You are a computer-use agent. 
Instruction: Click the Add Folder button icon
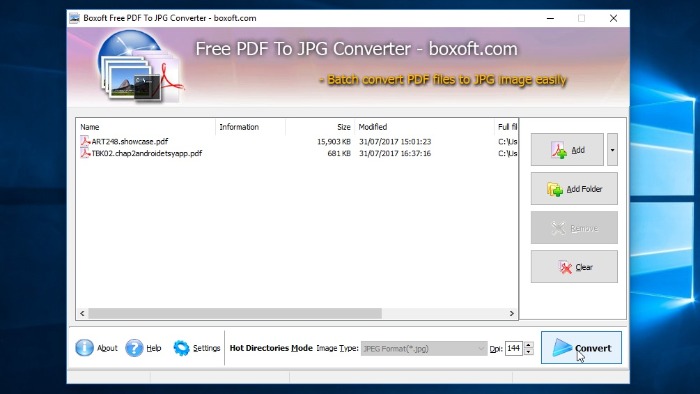(555, 189)
